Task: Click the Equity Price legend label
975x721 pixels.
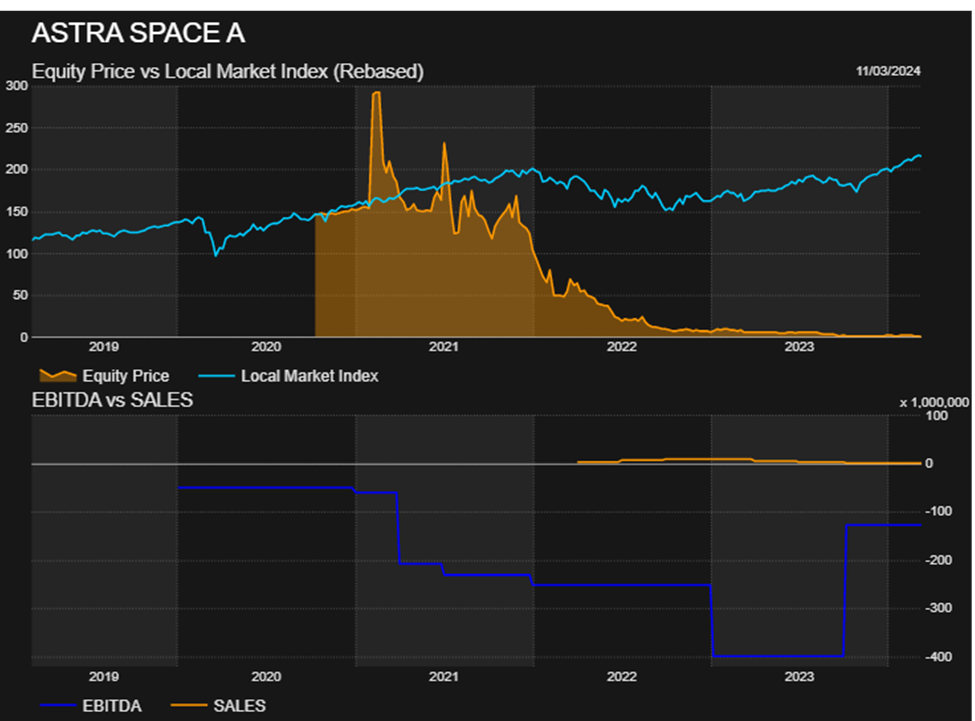Action: 126,376
